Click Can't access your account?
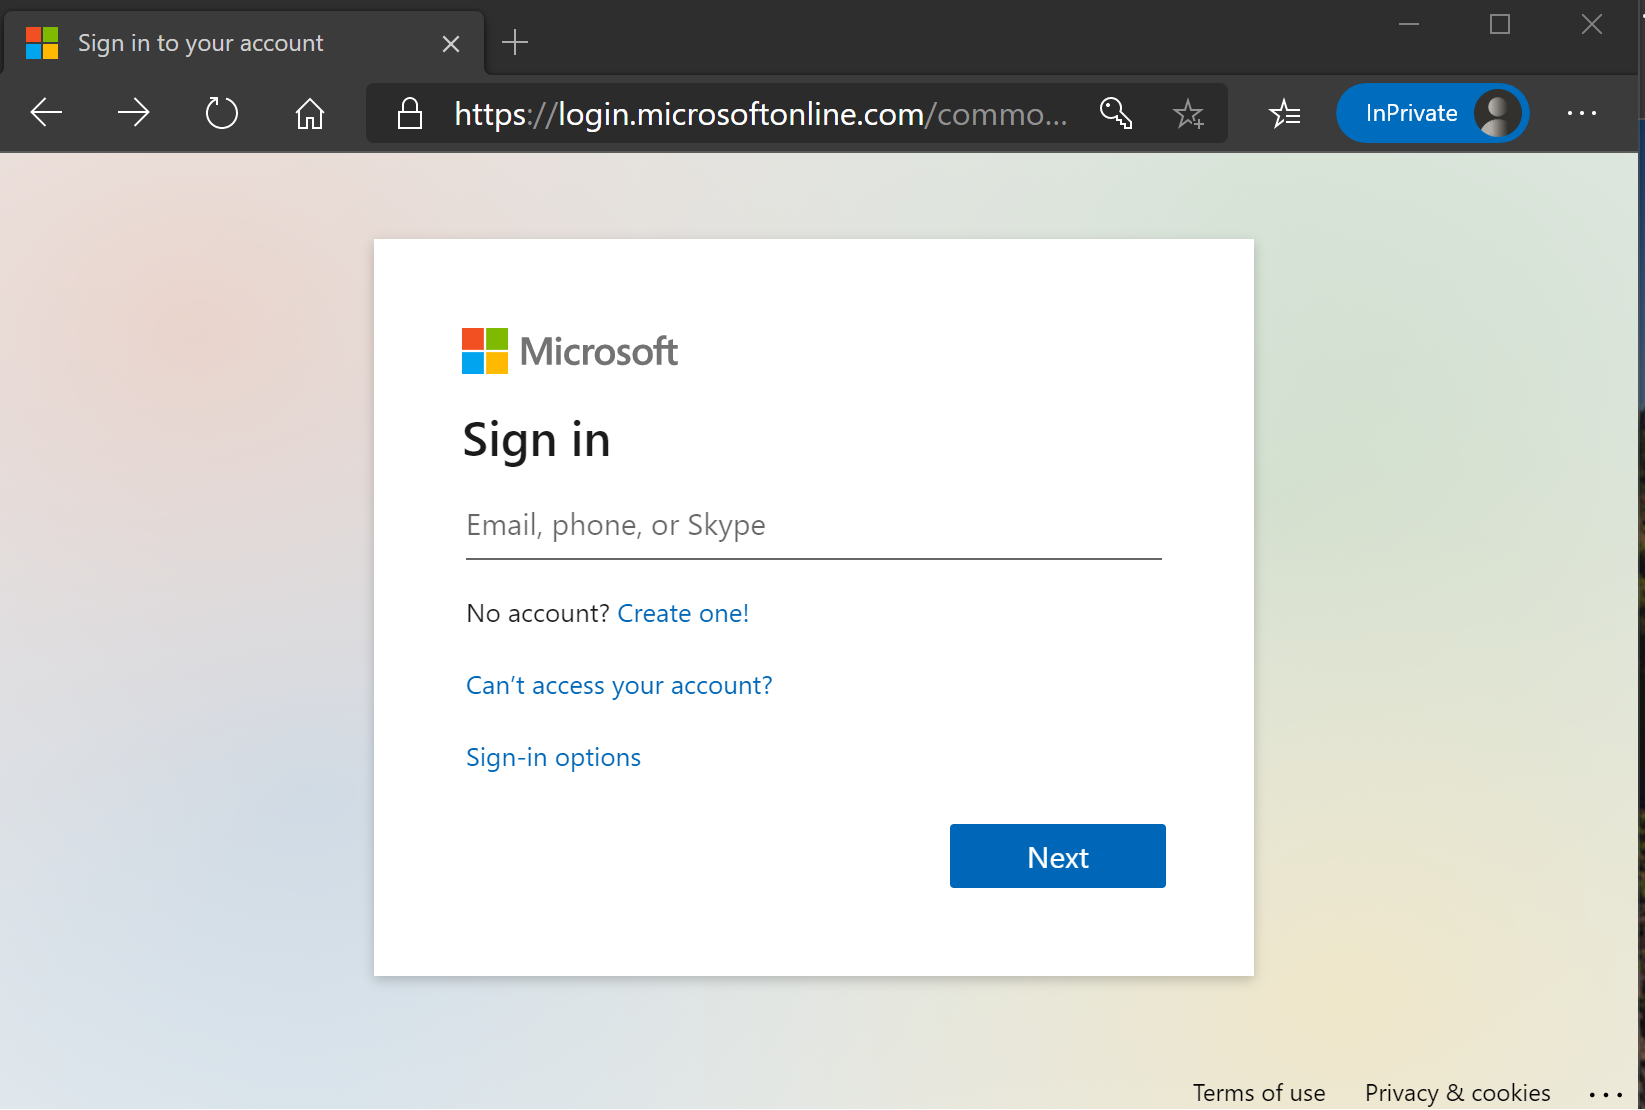This screenshot has height=1110, width=1645. pos(618,685)
